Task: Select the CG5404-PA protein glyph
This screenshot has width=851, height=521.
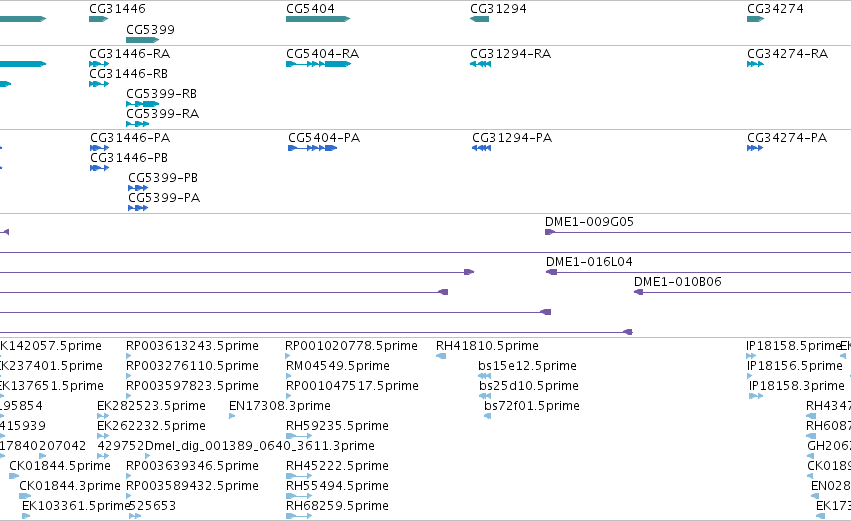Action: (313, 148)
